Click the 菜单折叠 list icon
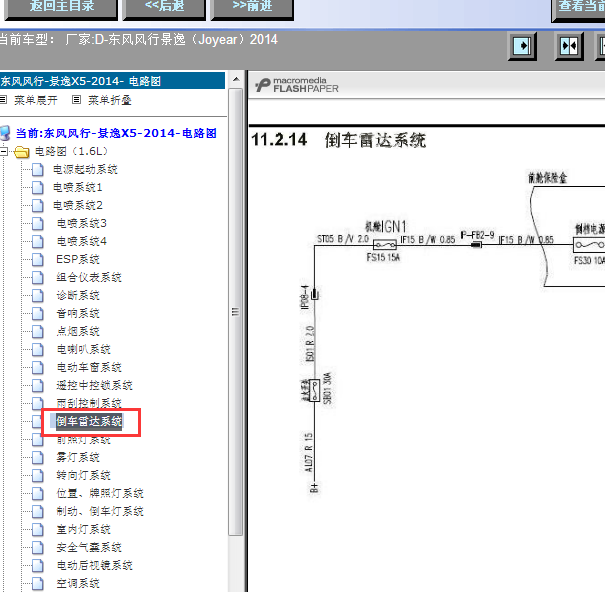Screen dimensions: 605x592 tap(76, 100)
